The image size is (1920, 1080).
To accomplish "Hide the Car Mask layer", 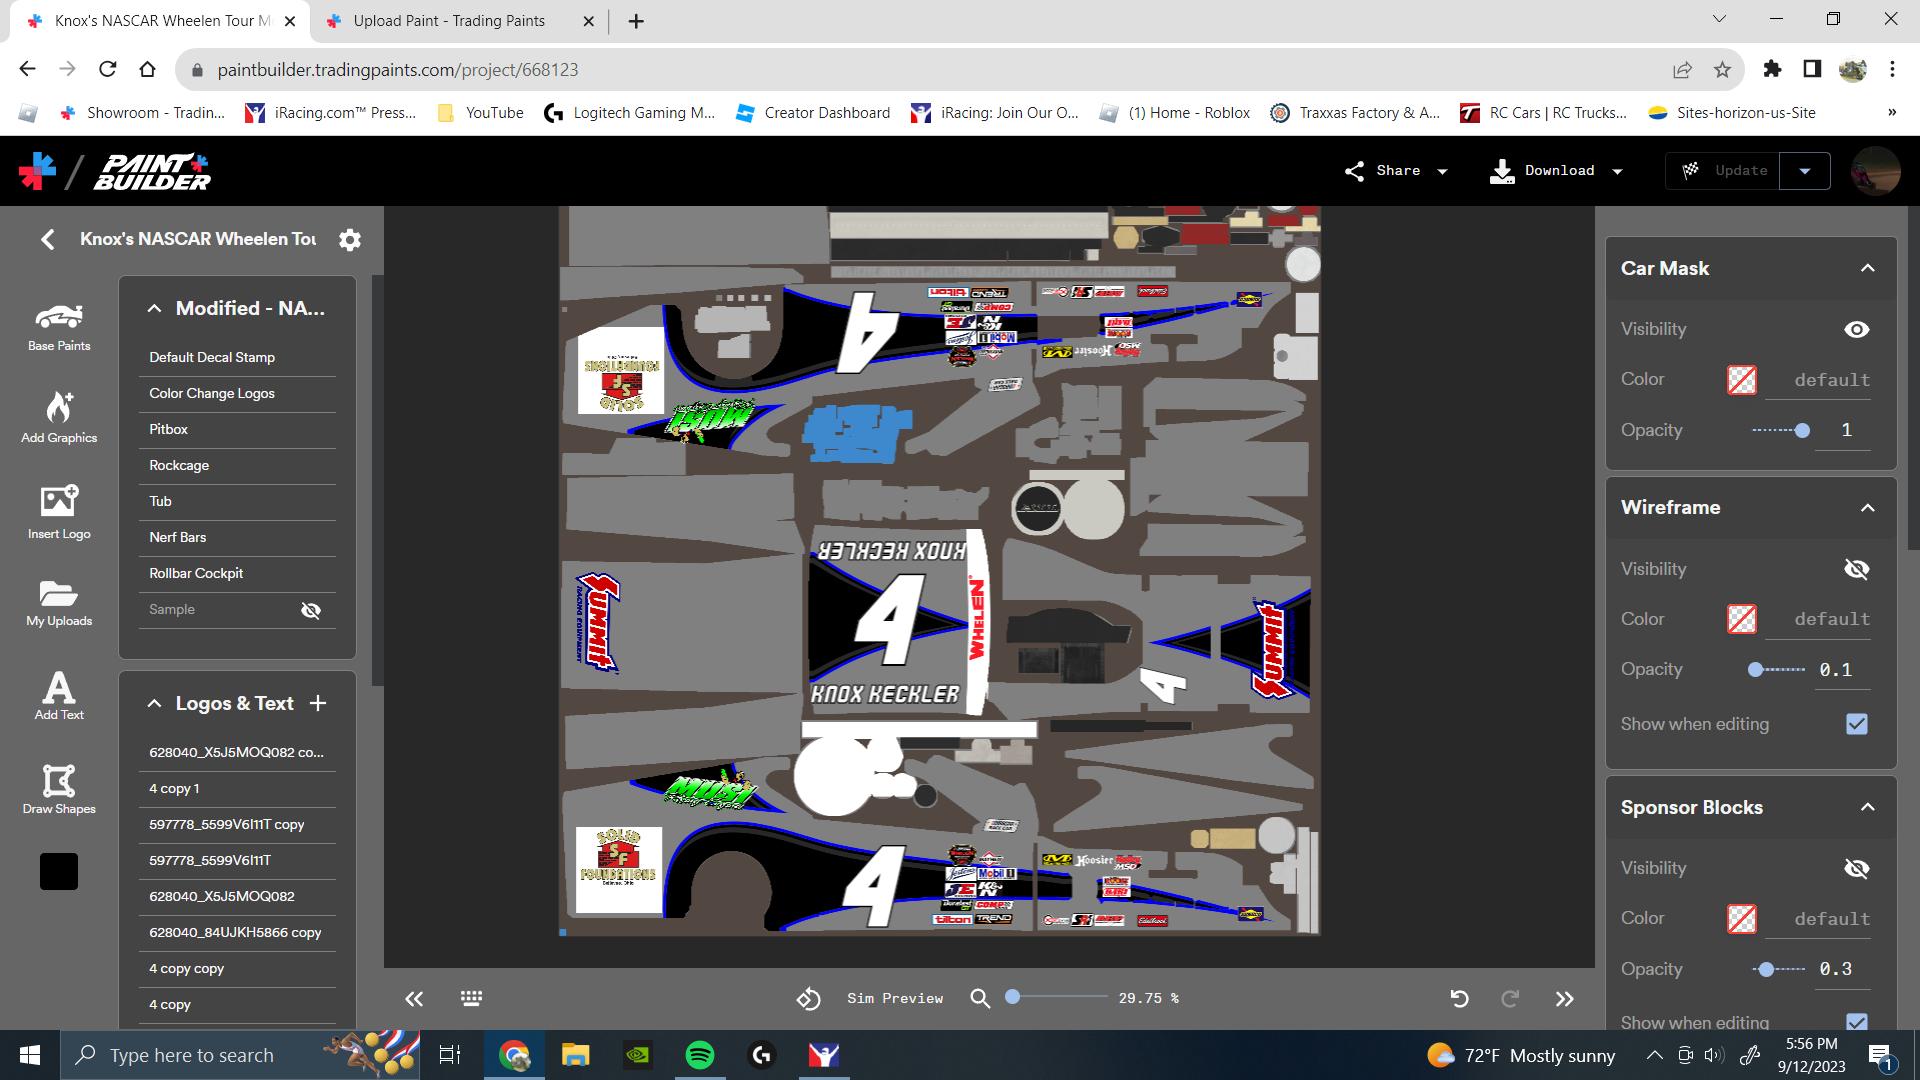I will [1855, 329].
